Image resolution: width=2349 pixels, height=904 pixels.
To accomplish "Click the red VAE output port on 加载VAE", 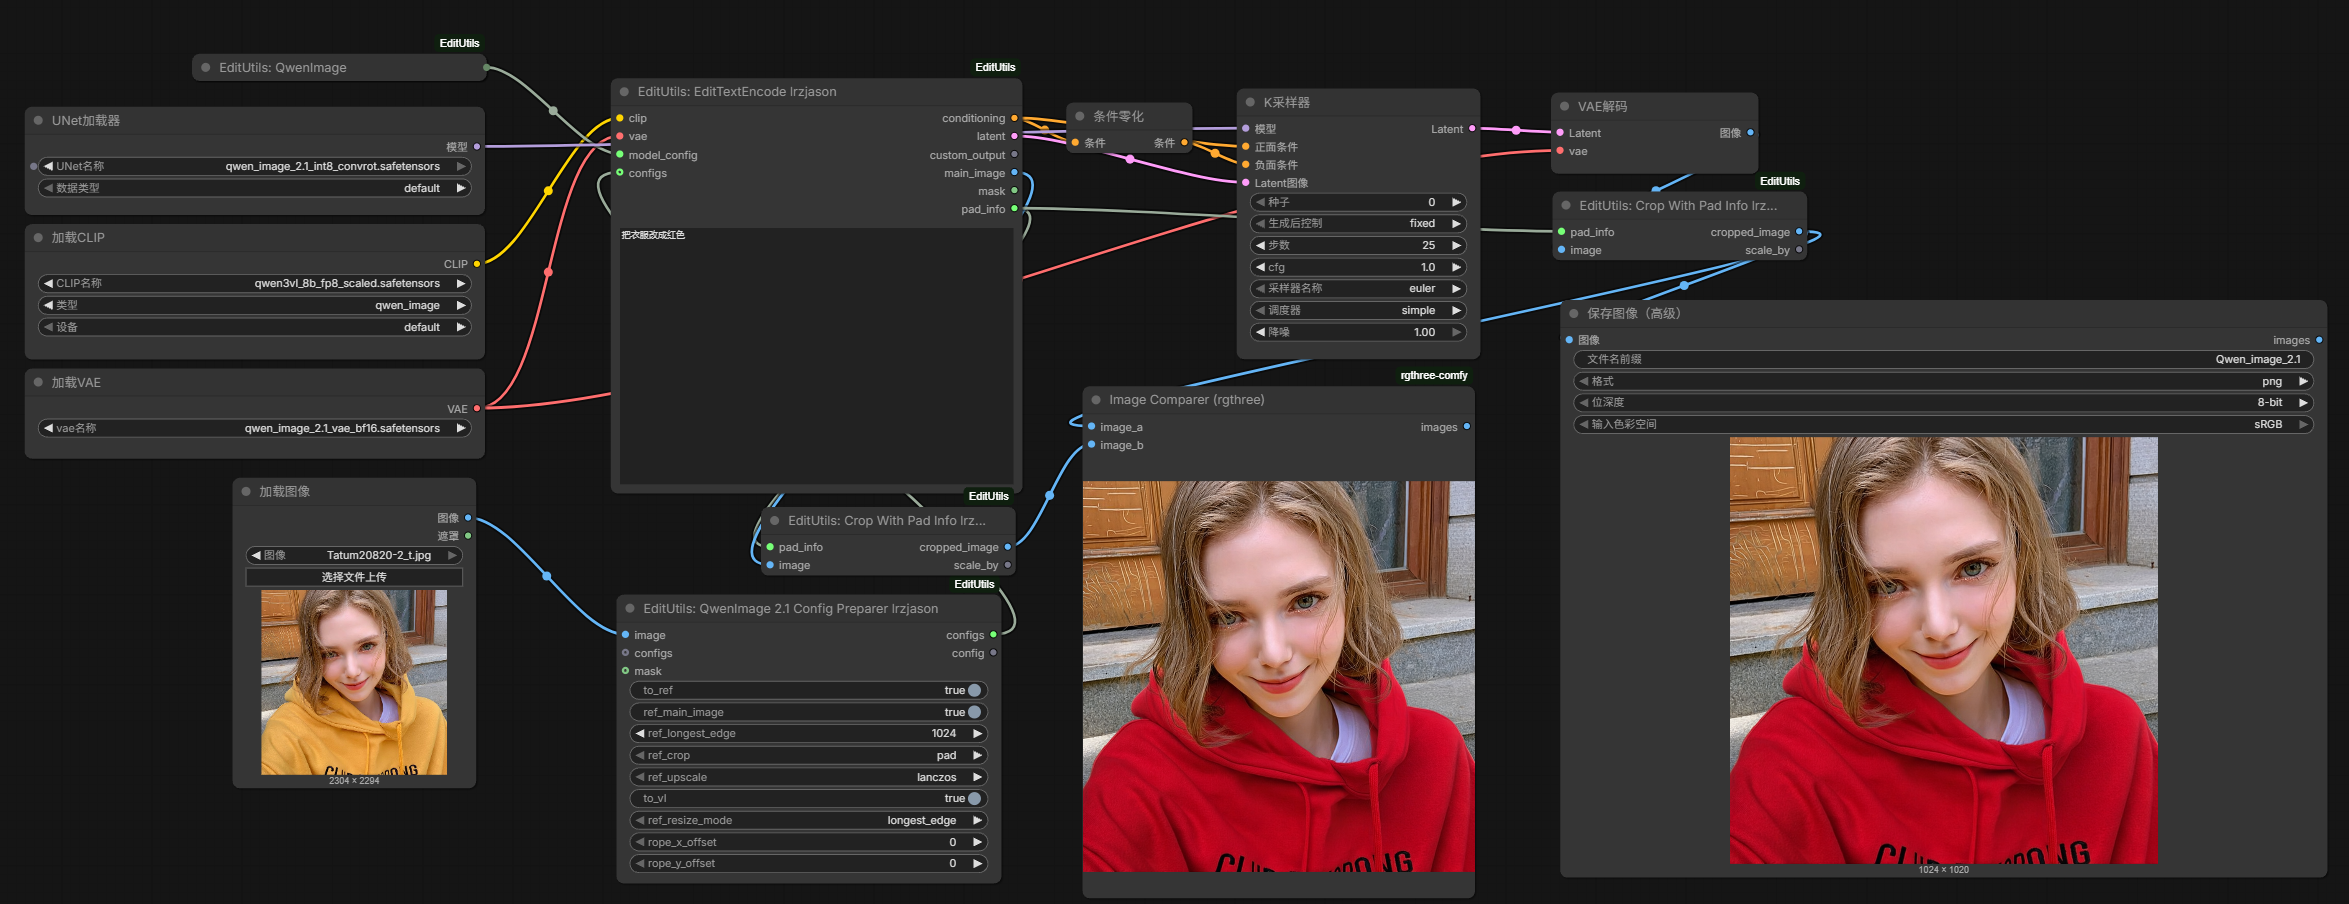I will click(477, 409).
